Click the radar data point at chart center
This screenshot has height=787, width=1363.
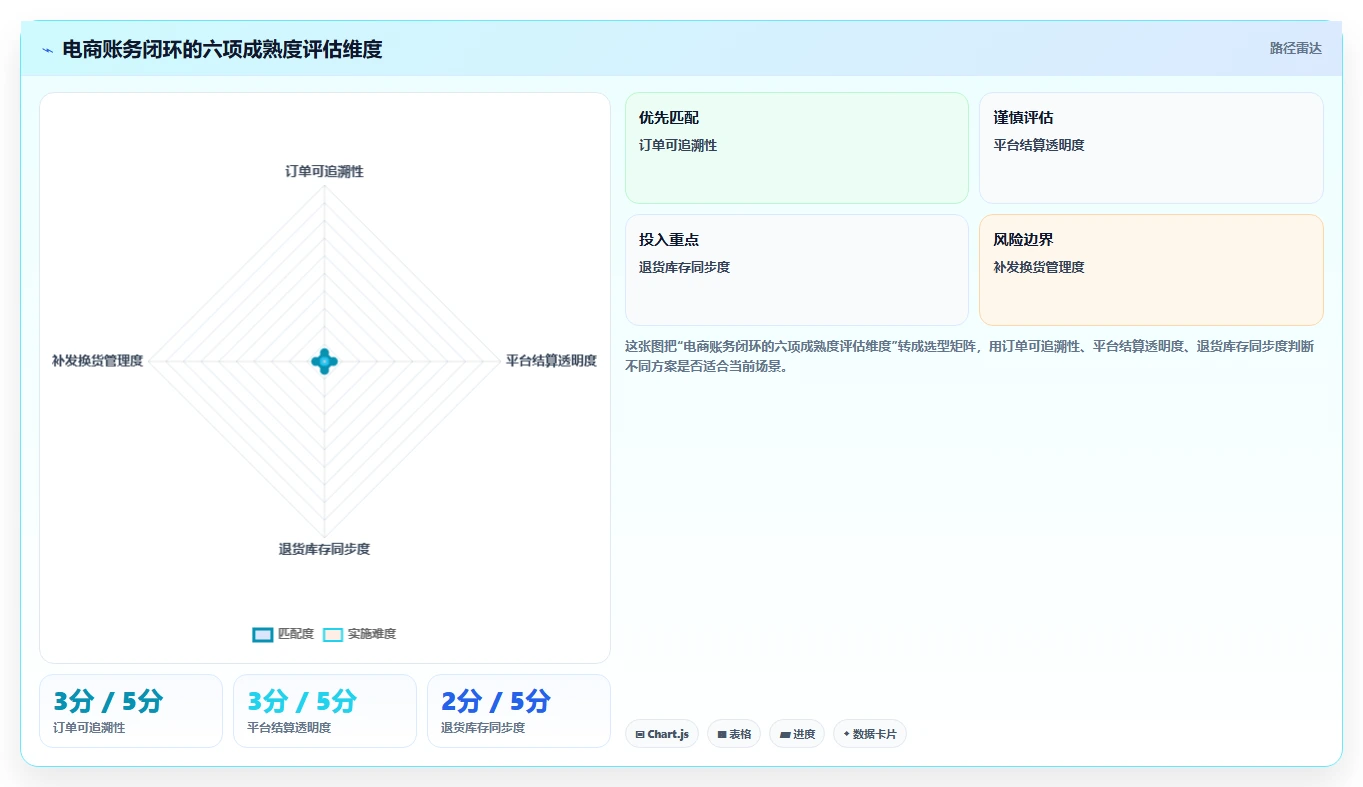click(324, 361)
